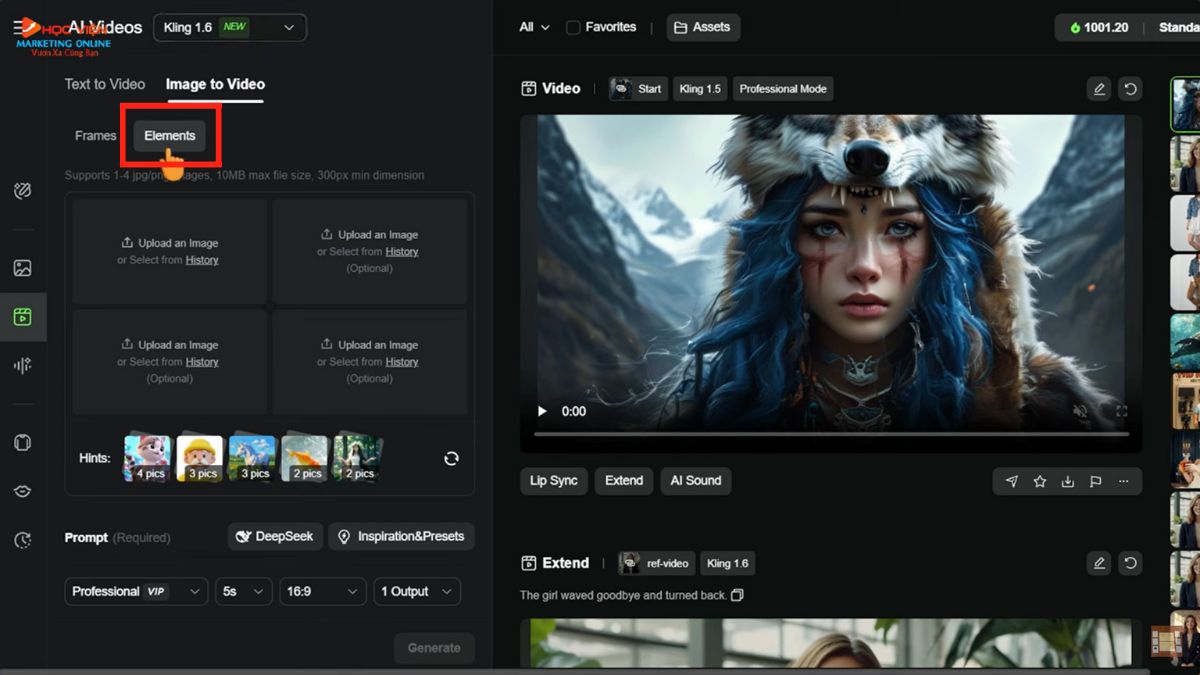Play the wolf-girl video
This screenshot has width=1200, height=675.
542,411
